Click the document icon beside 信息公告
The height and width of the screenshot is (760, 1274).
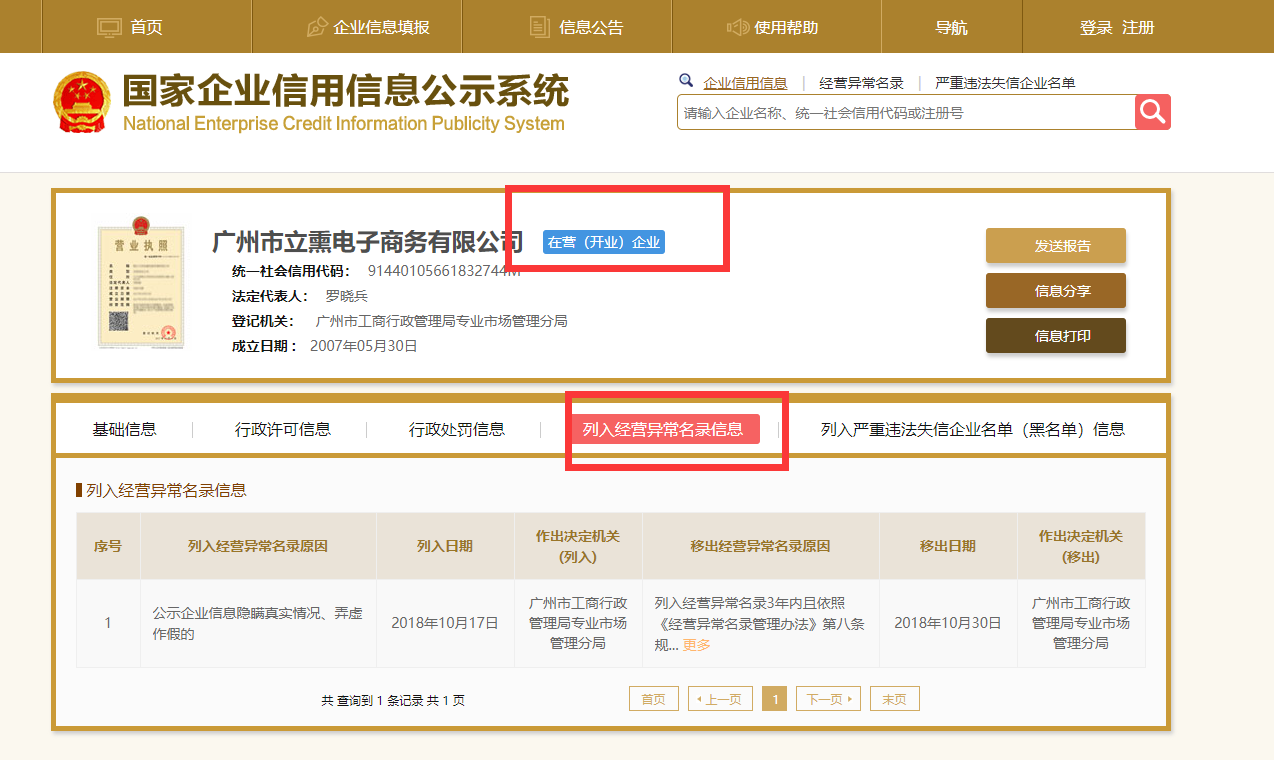click(x=539, y=26)
